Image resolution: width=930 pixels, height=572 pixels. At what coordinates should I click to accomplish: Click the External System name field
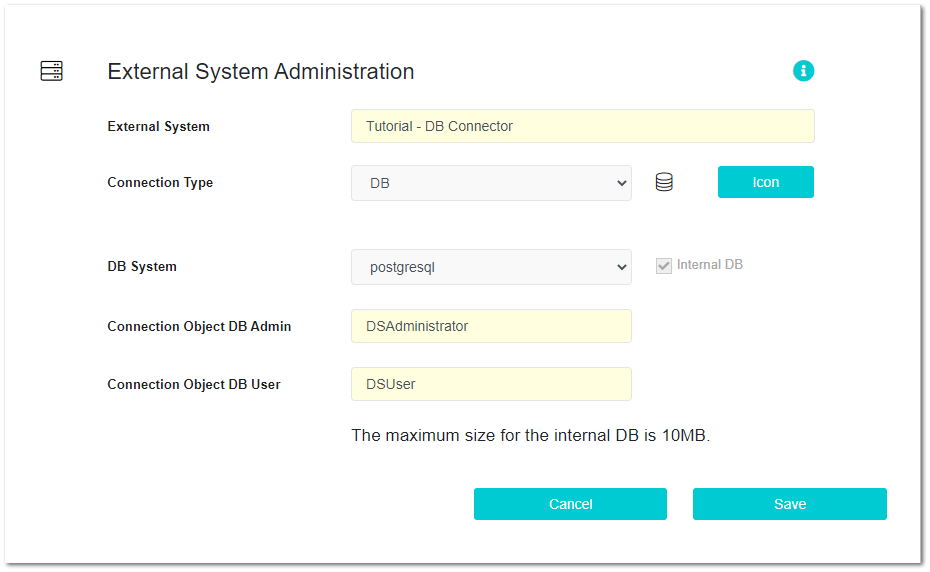click(582, 126)
